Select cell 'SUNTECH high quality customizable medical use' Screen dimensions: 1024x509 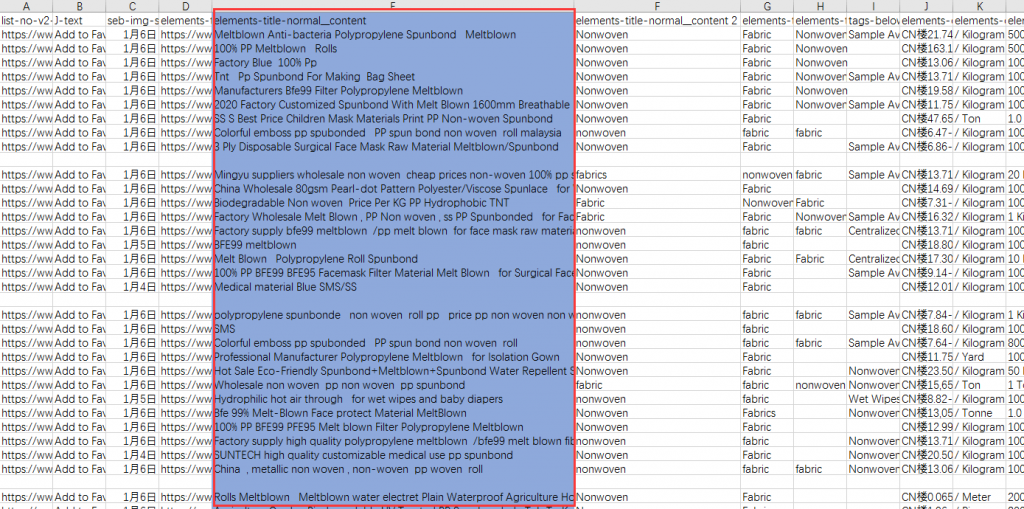(x=394, y=455)
